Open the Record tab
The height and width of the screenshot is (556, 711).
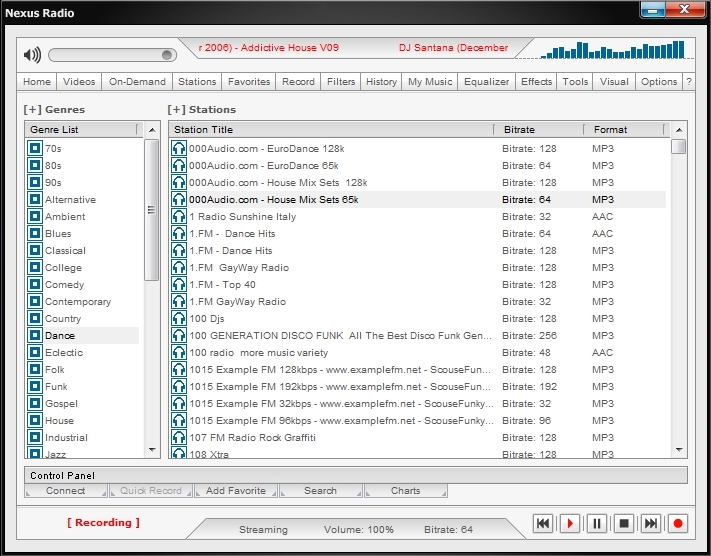[298, 82]
